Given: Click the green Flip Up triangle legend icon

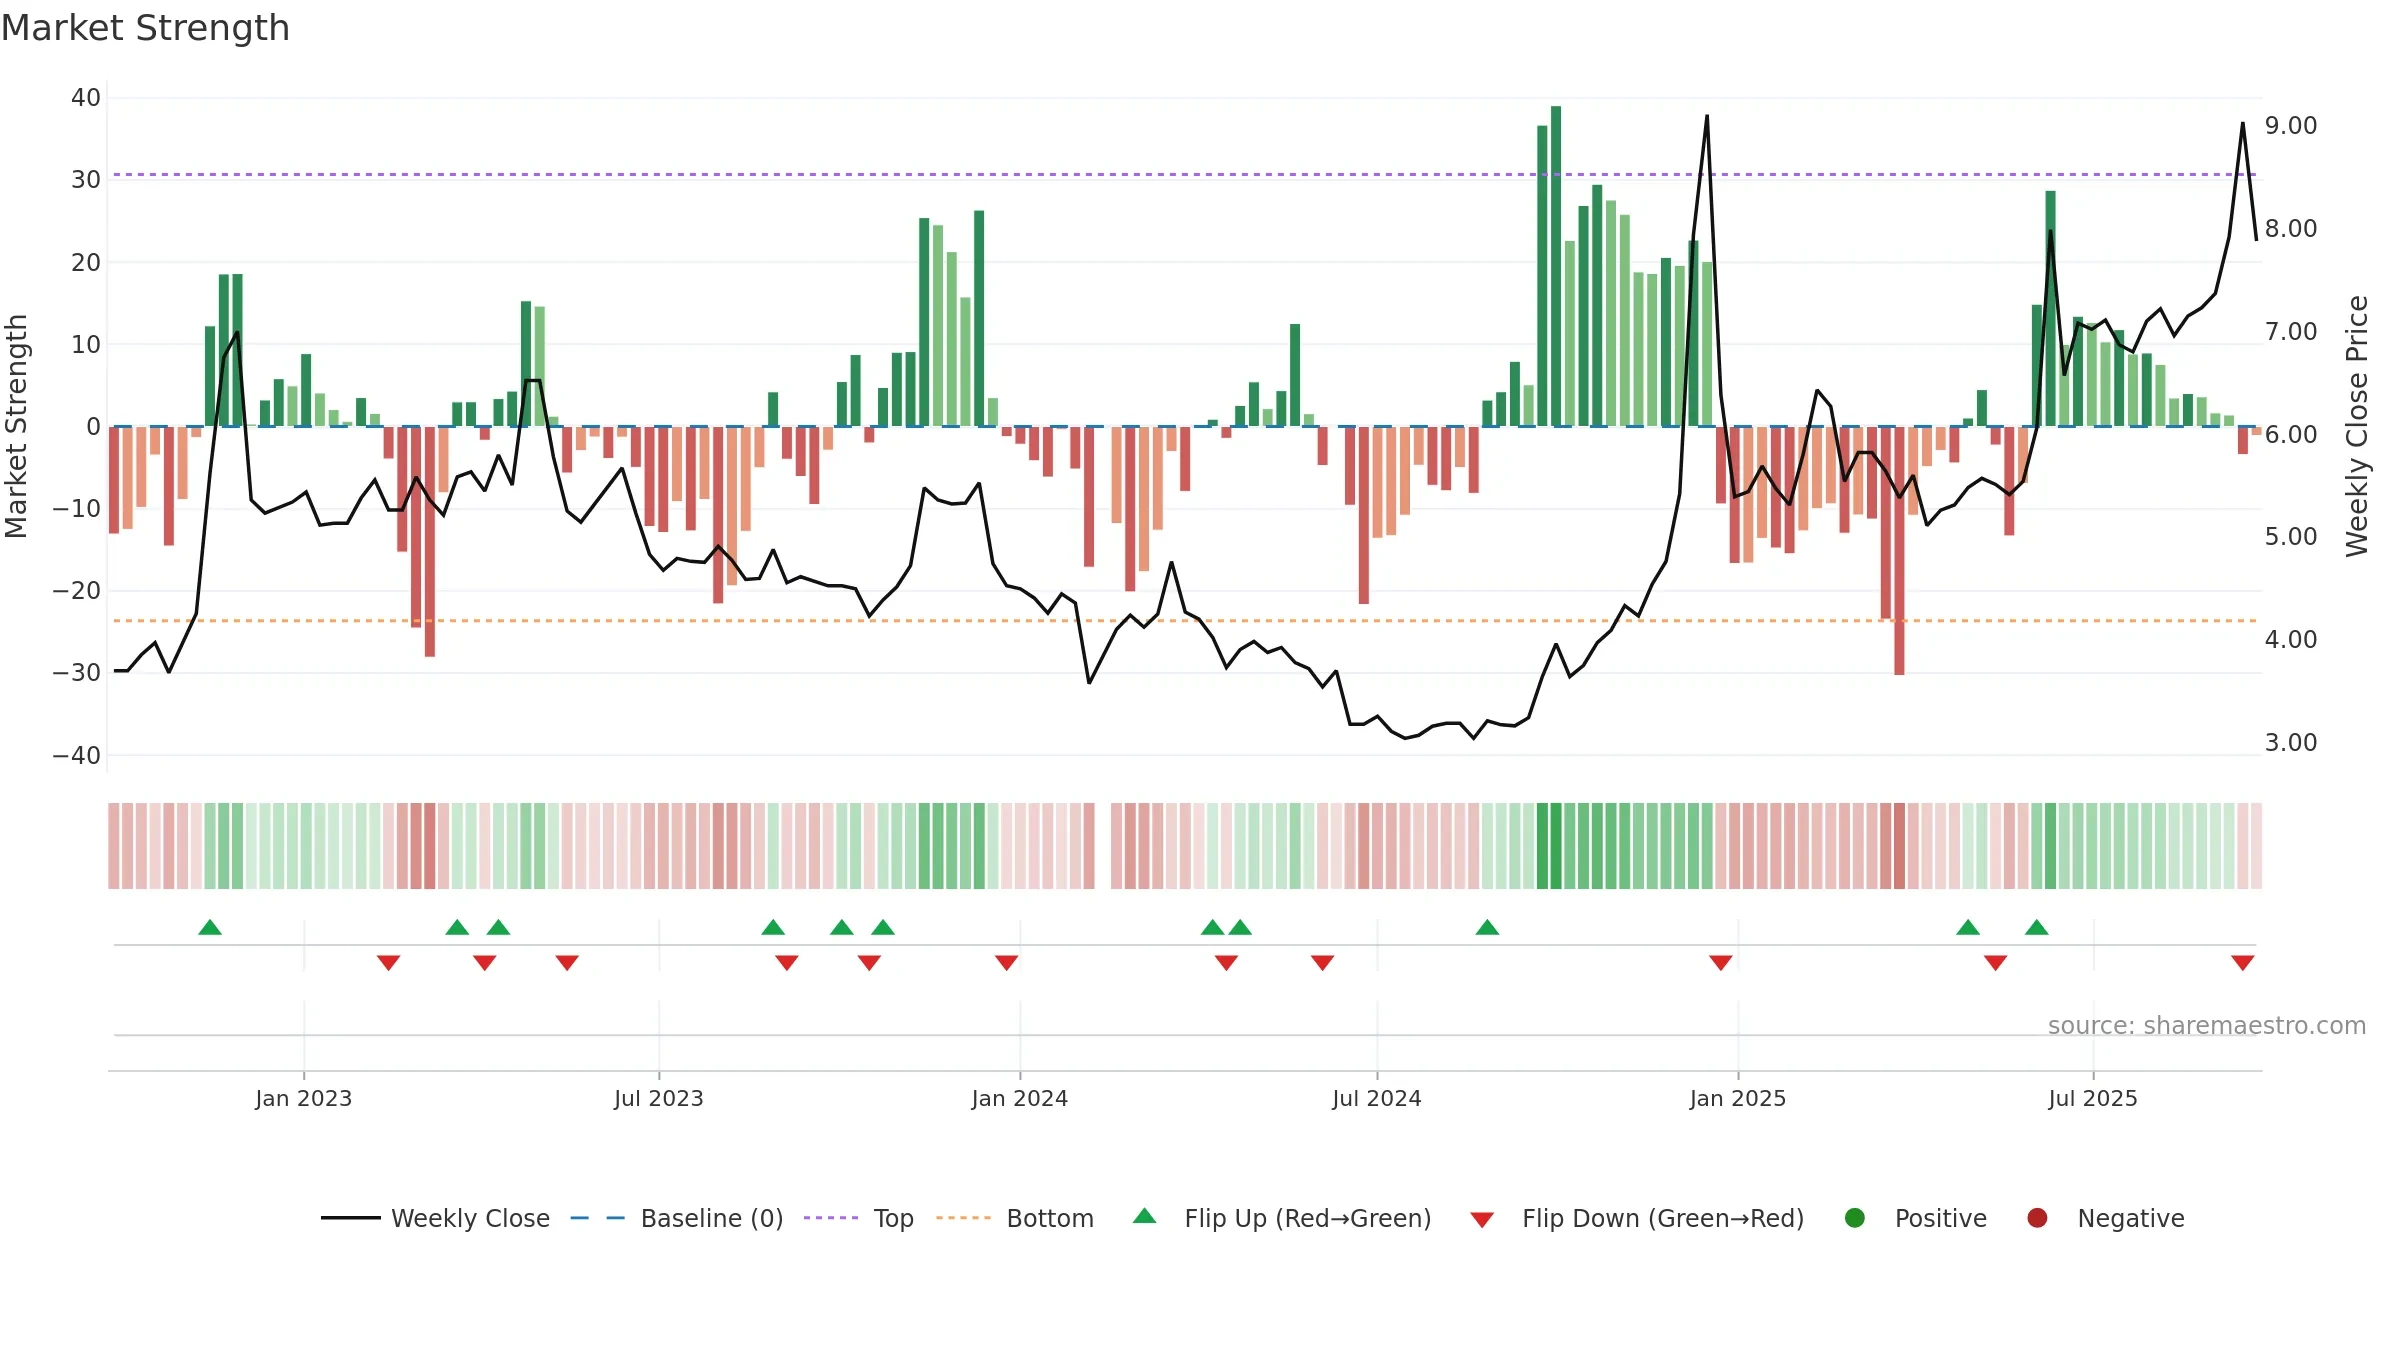Looking at the screenshot, I should (1145, 1216).
